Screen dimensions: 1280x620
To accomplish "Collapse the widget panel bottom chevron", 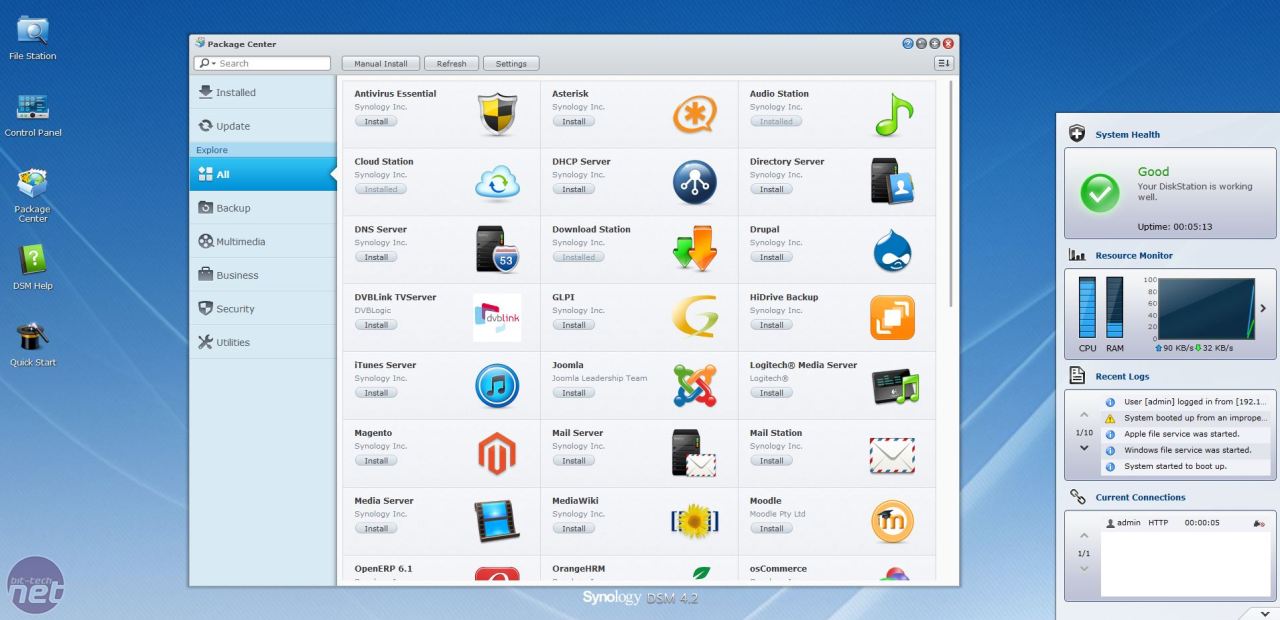I will 1265,613.
